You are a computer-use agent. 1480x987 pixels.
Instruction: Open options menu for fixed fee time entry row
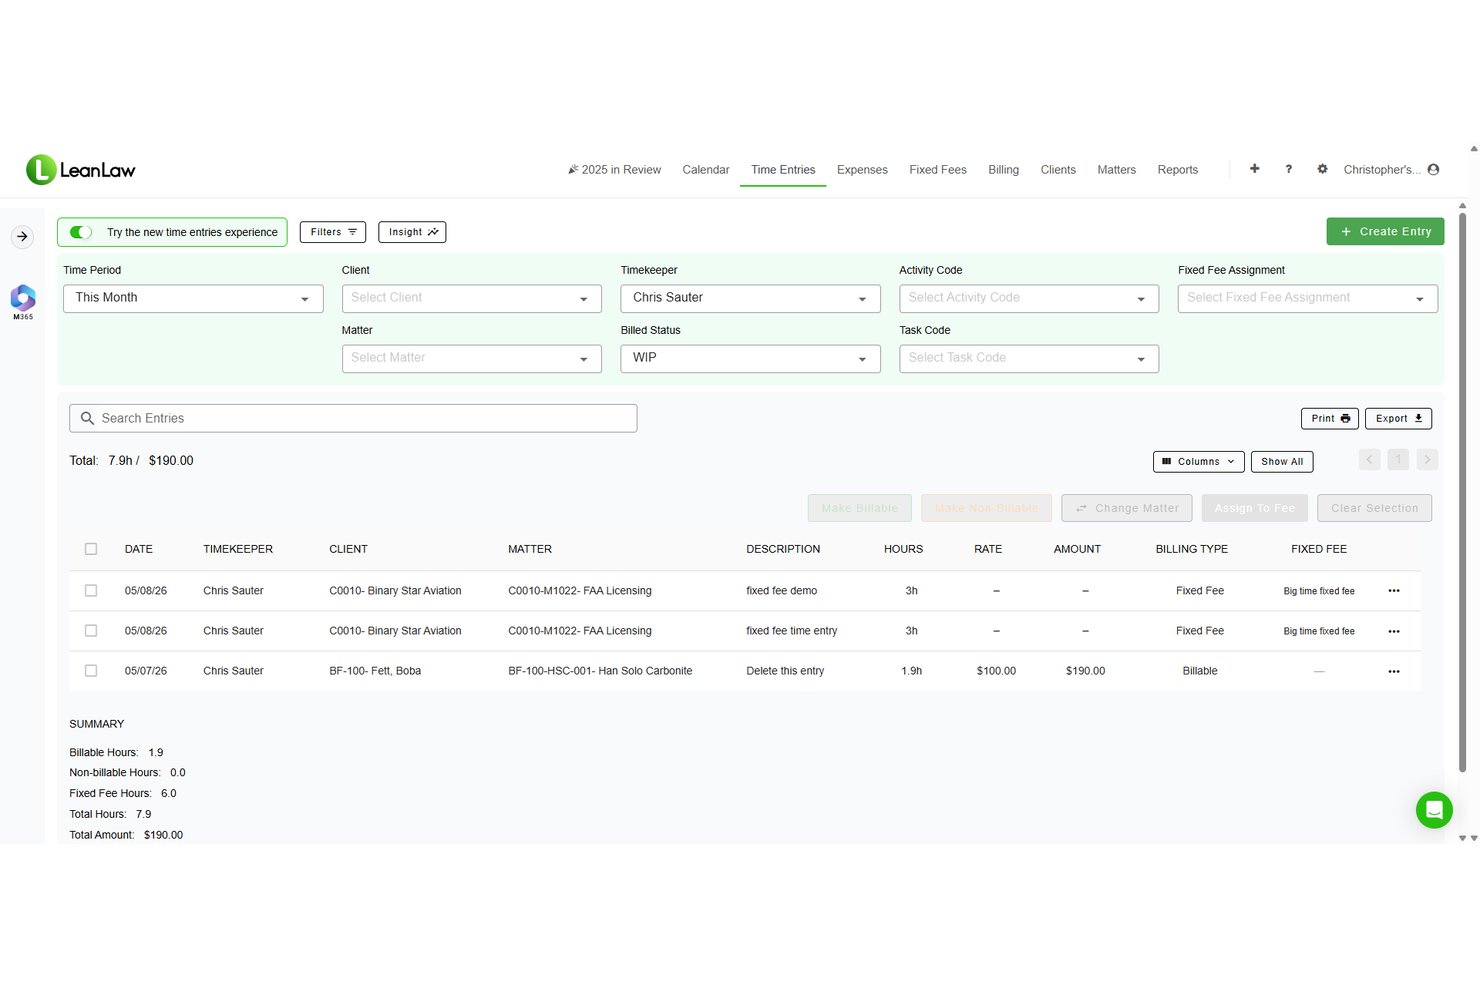coord(1394,631)
